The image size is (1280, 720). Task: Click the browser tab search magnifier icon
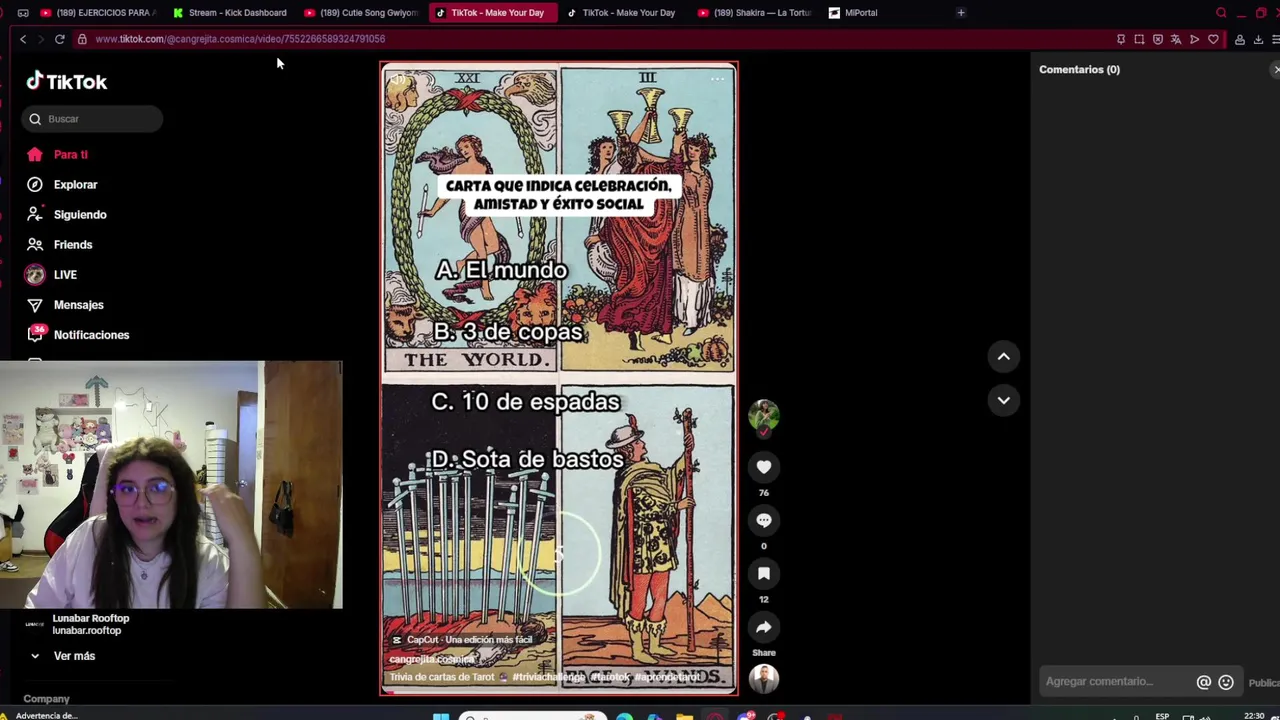[x=1221, y=13]
